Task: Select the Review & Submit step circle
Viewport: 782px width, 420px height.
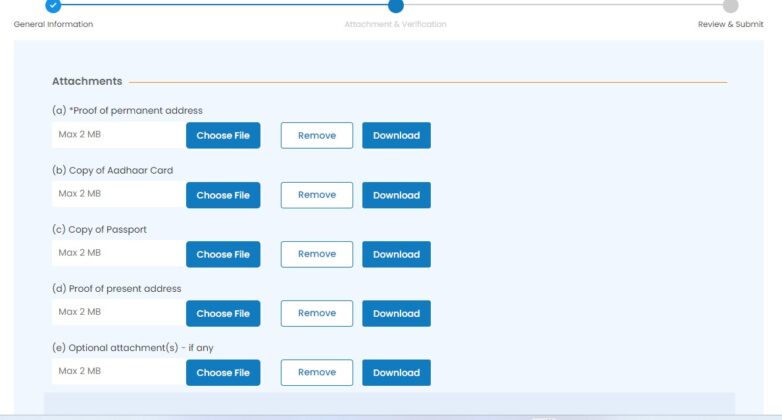Action: [730, 5]
